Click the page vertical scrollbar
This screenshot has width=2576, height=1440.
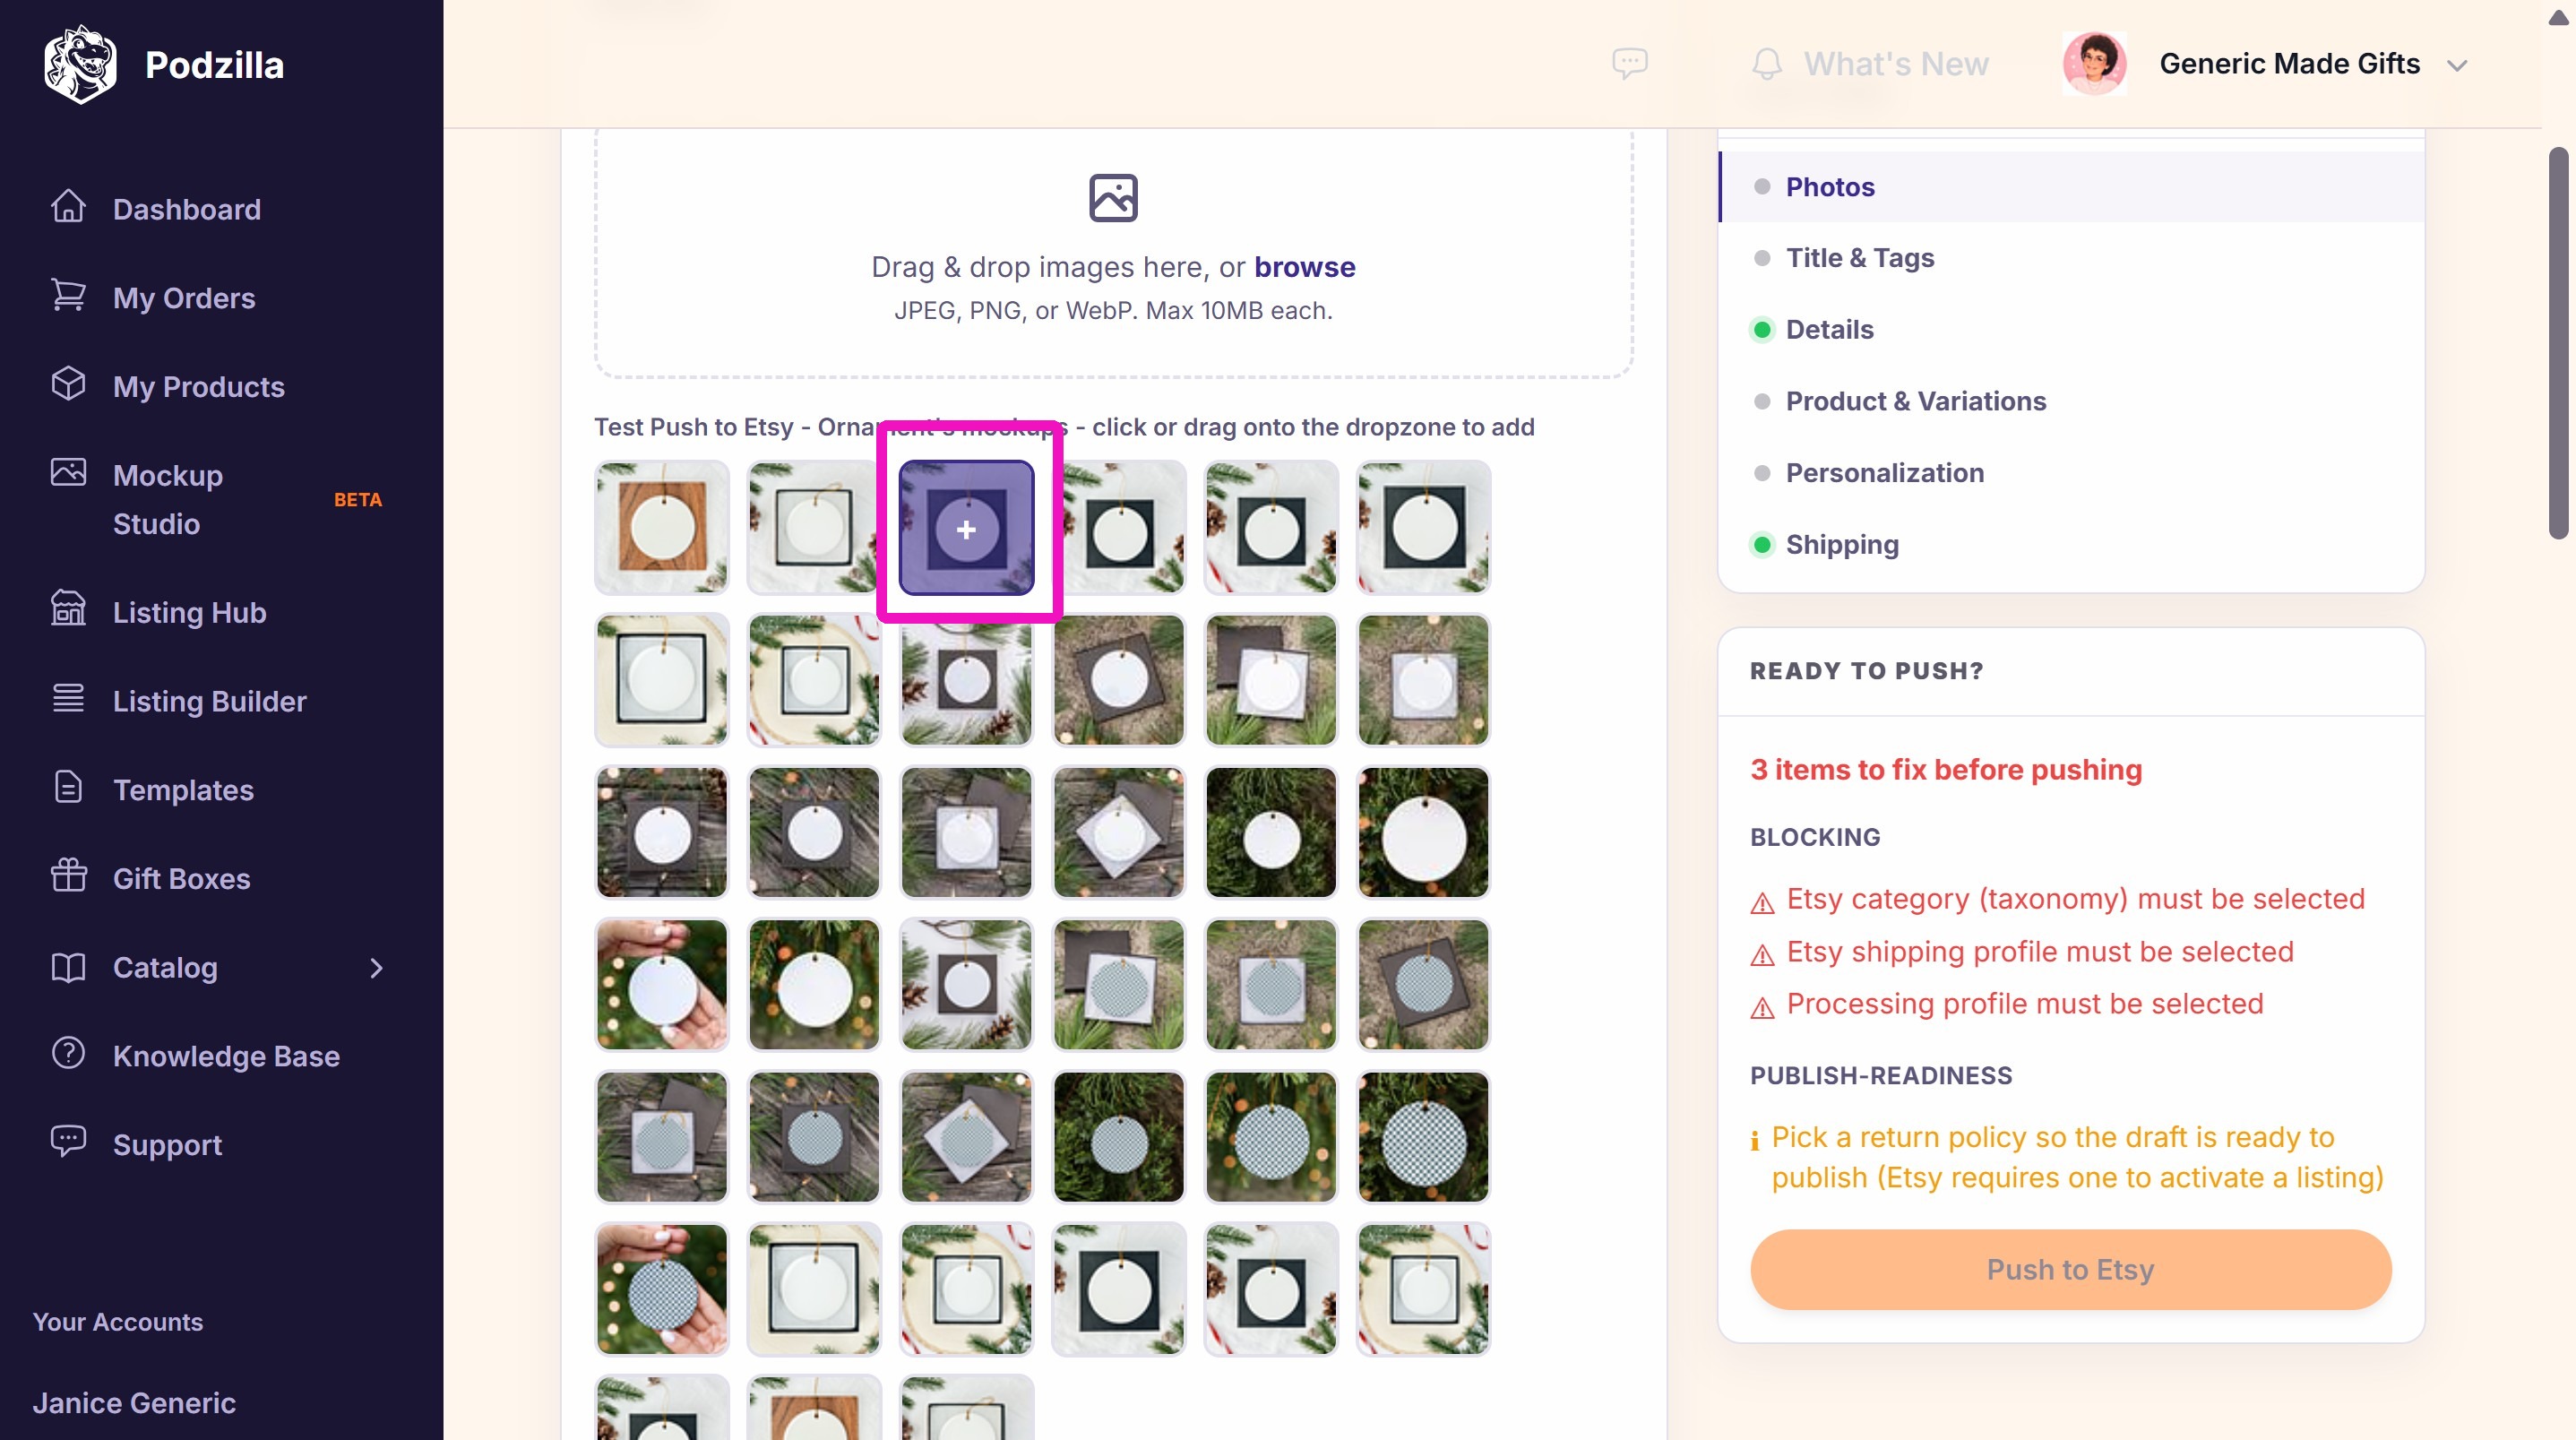(2558, 343)
